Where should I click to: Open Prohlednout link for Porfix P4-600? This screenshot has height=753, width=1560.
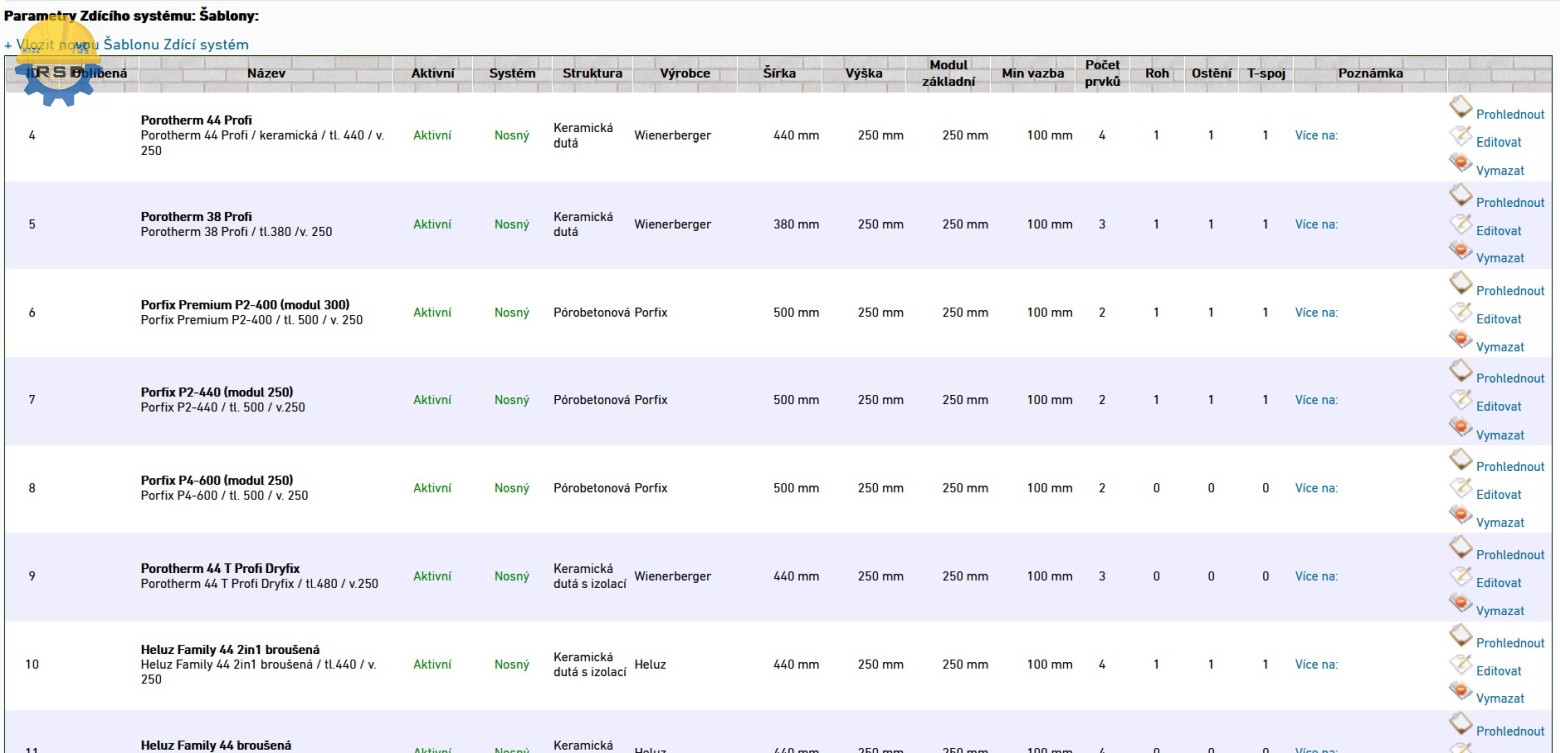(x=1510, y=467)
